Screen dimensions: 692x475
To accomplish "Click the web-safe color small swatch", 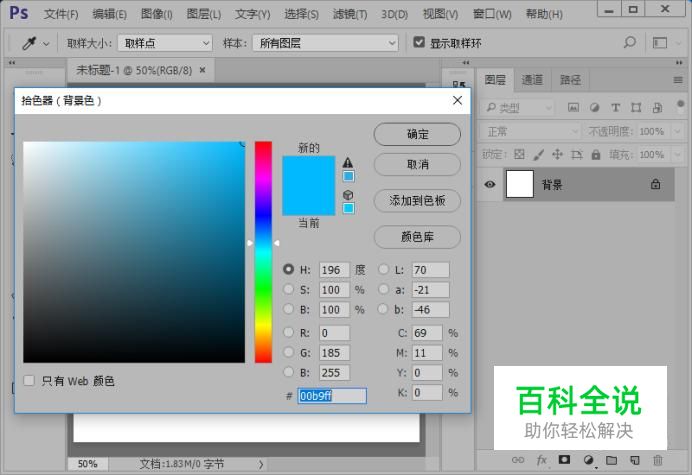I will click(x=348, y=208).
